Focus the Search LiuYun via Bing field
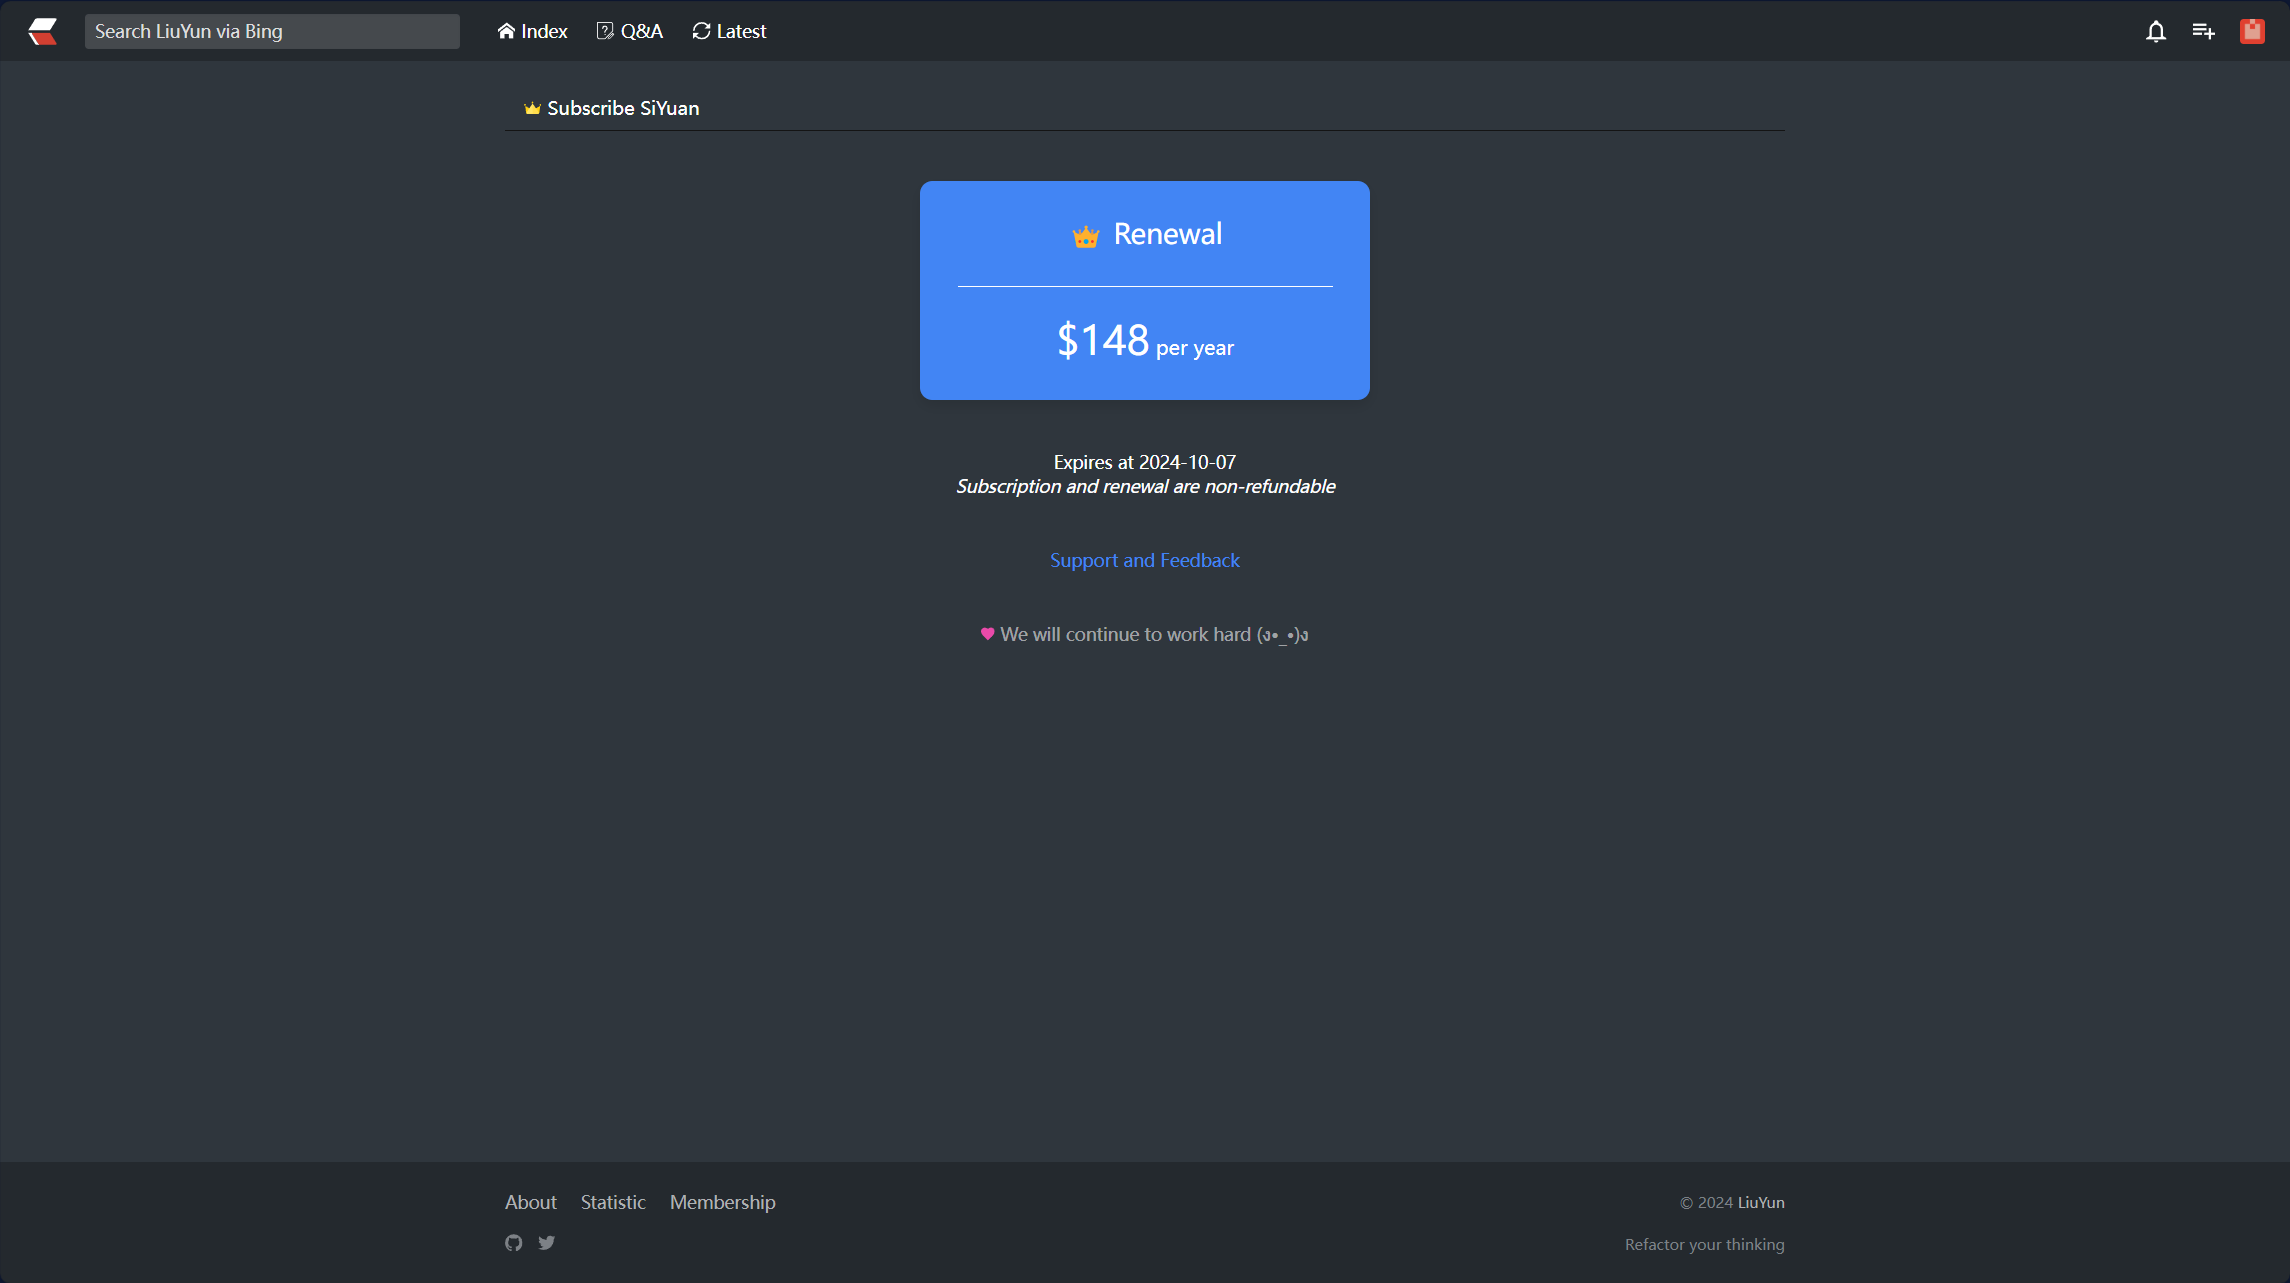2290x1283 pixels. pyautogui.click(x=272, y=31)
